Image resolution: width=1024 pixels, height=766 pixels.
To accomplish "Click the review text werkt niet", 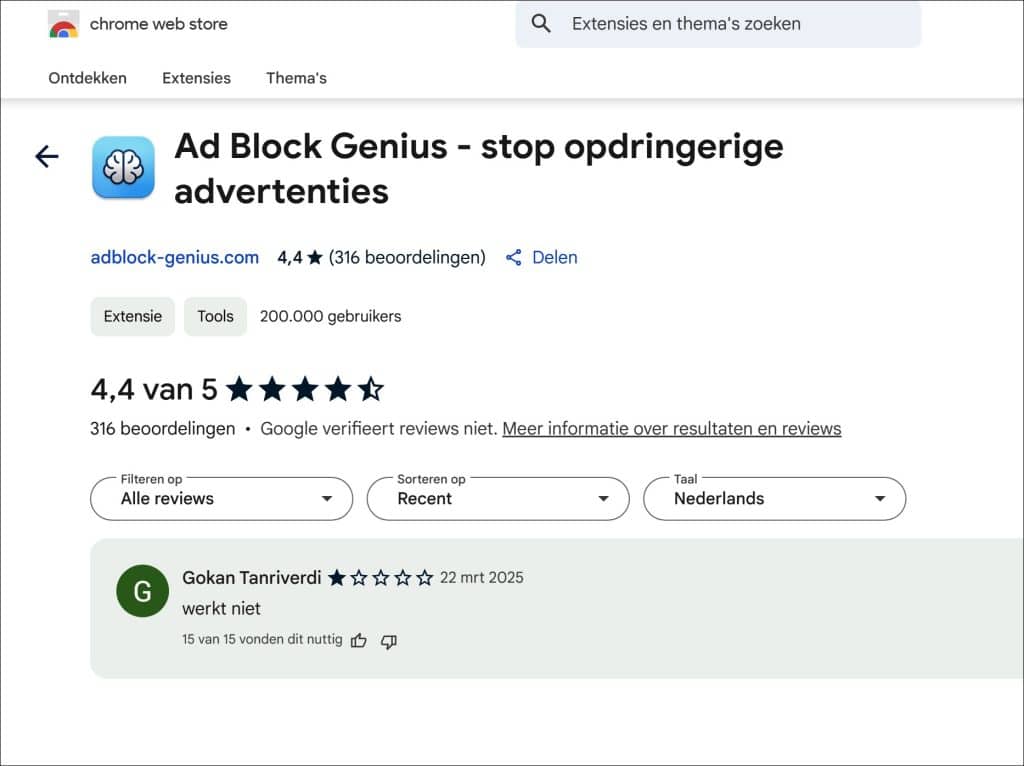I will tap(221, 609).
